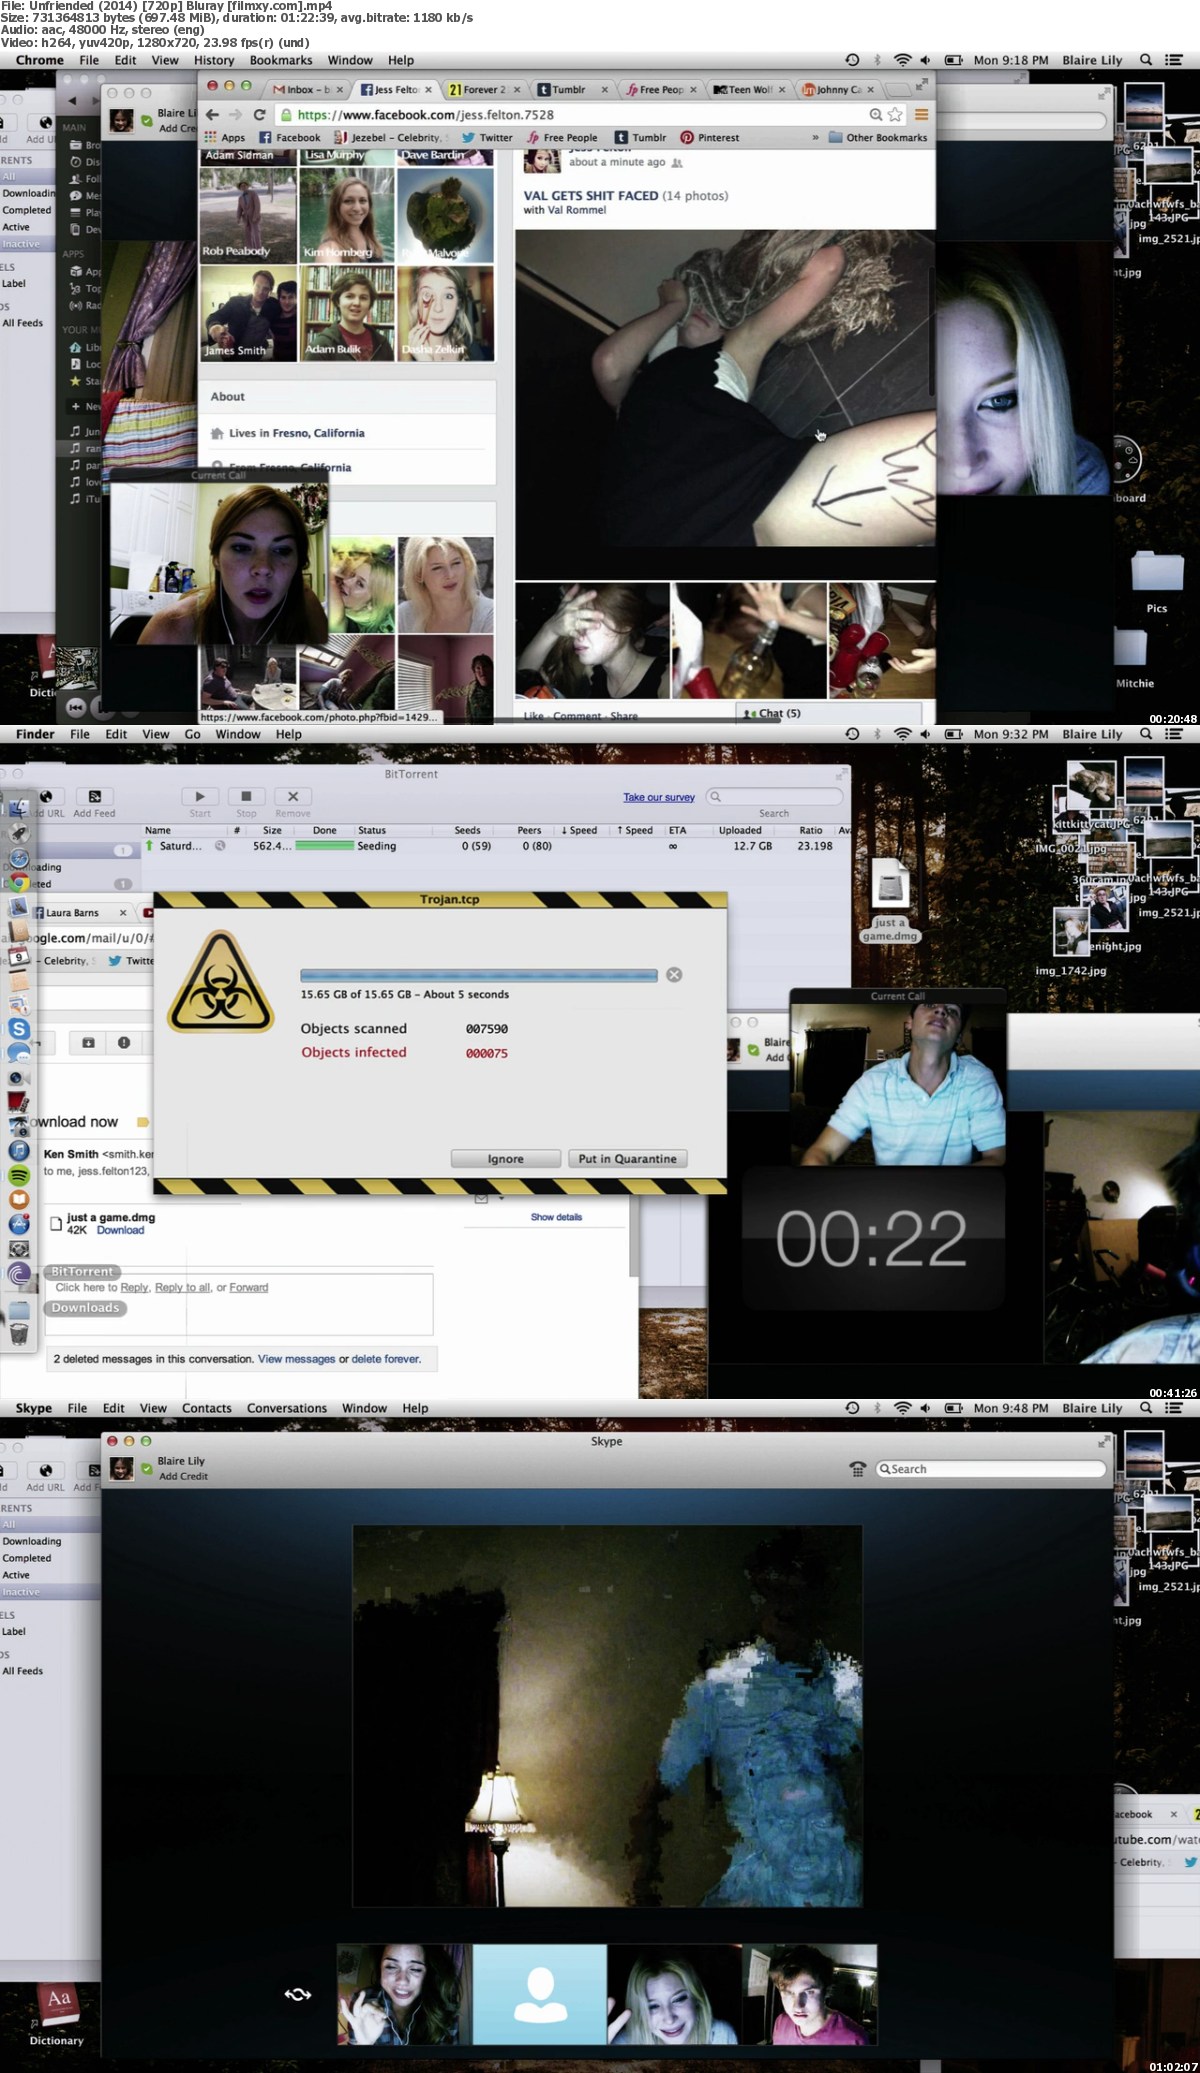Screen dimensions: 1200x2073
Task: Open just a game.dmg file on the desktop
Action: 890,900
